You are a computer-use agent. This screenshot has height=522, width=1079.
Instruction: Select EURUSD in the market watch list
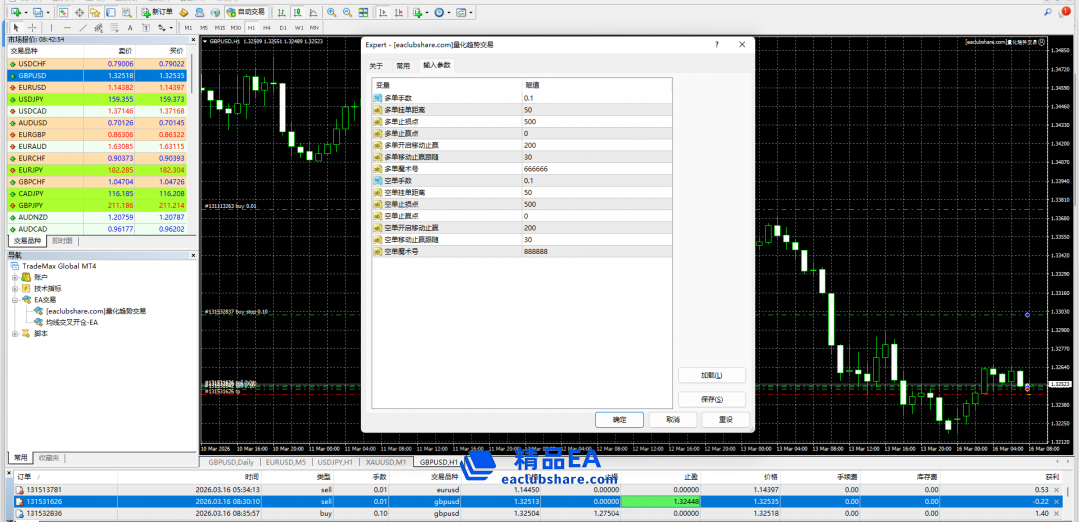click(33, 87)
